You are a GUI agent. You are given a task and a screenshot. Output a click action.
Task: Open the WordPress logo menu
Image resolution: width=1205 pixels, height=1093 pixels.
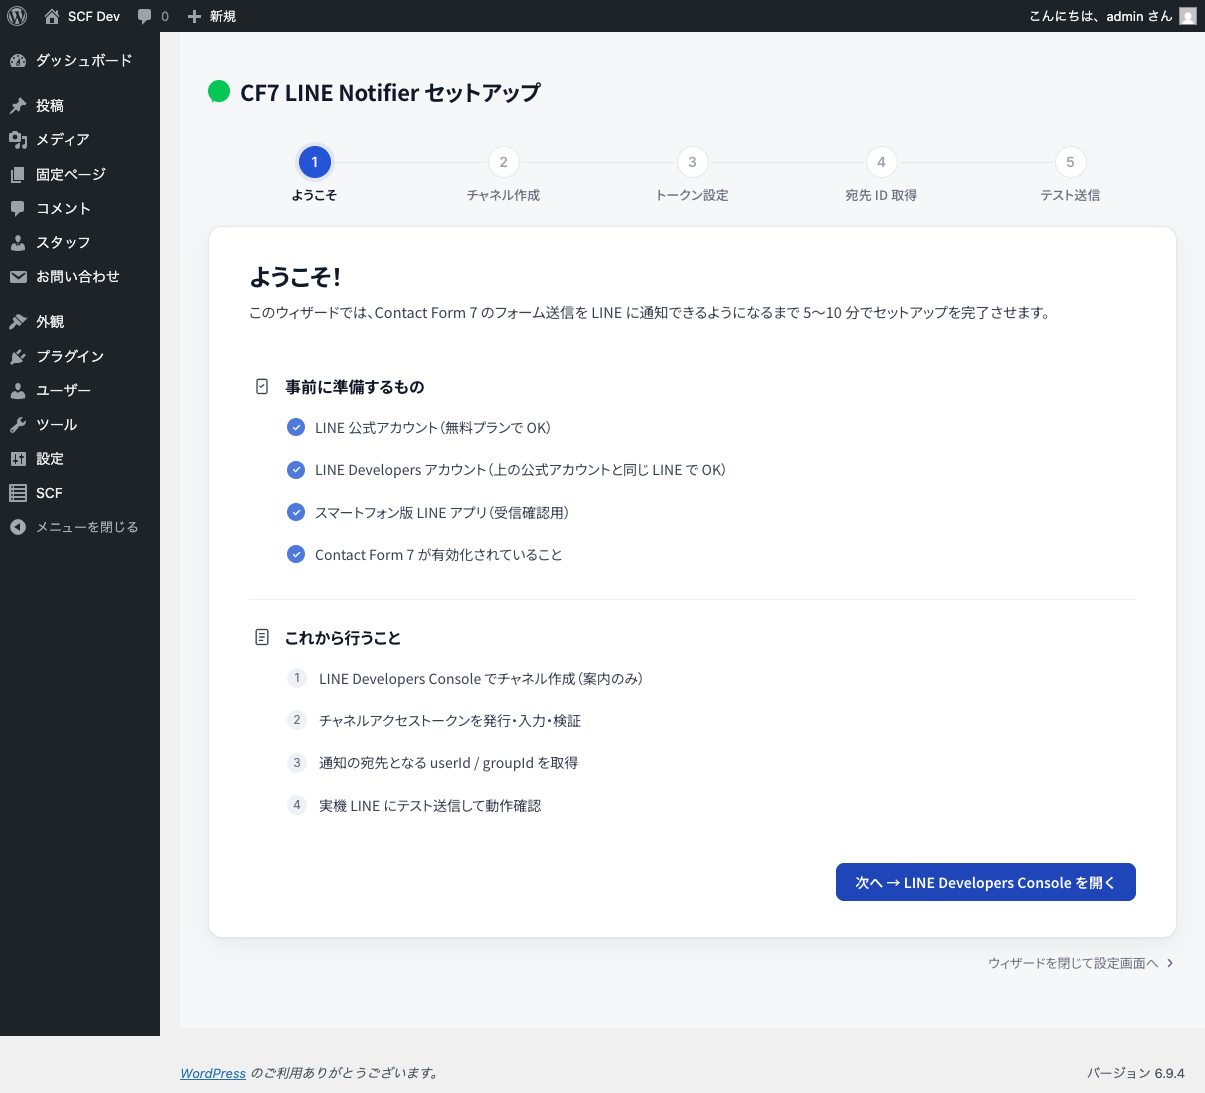point(17,16)
